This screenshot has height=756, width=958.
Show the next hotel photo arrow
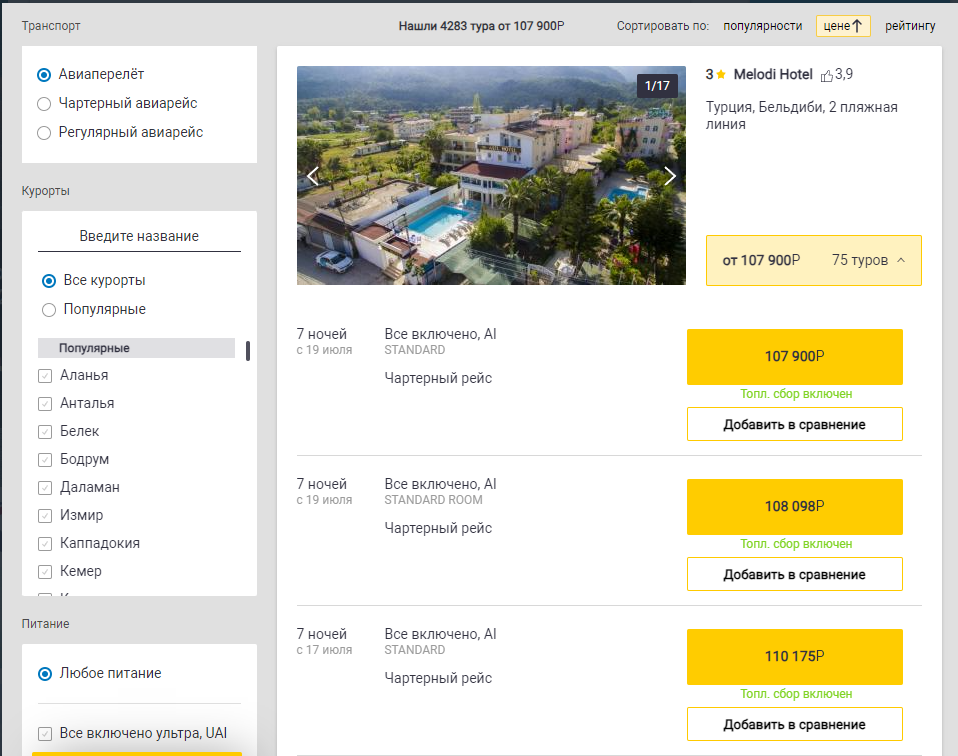pos(670,176)
